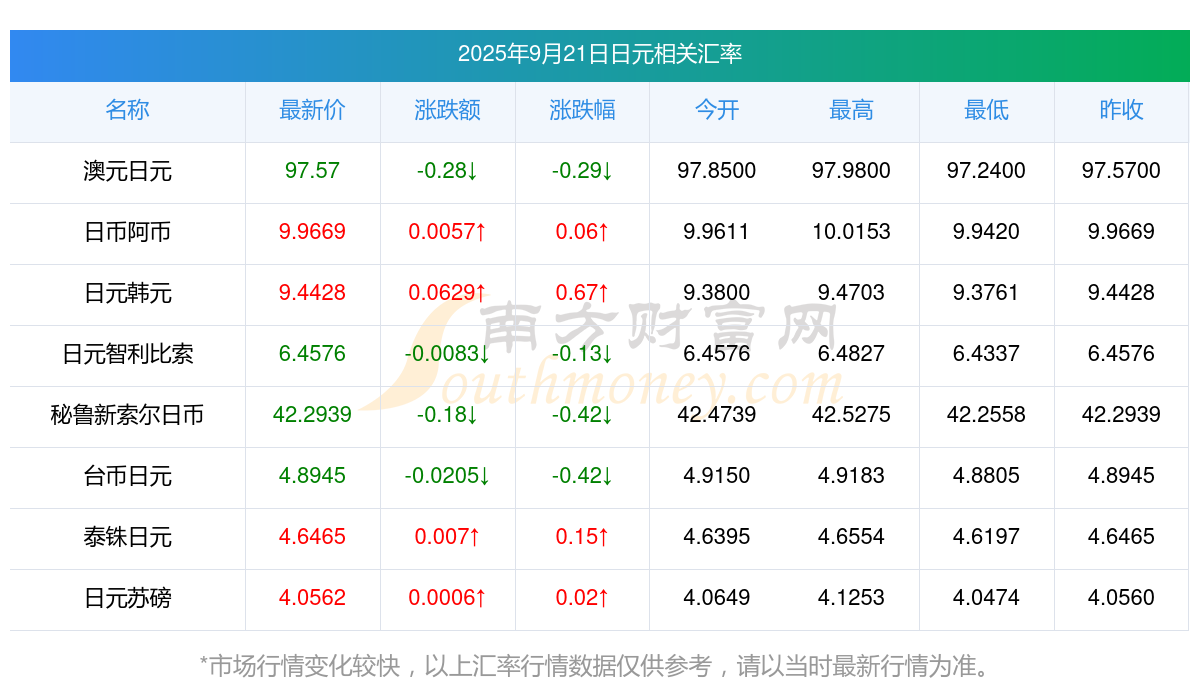Select the 今开 column header
This screenshot has width=1200, height=698.
click(x=717, y=110)
